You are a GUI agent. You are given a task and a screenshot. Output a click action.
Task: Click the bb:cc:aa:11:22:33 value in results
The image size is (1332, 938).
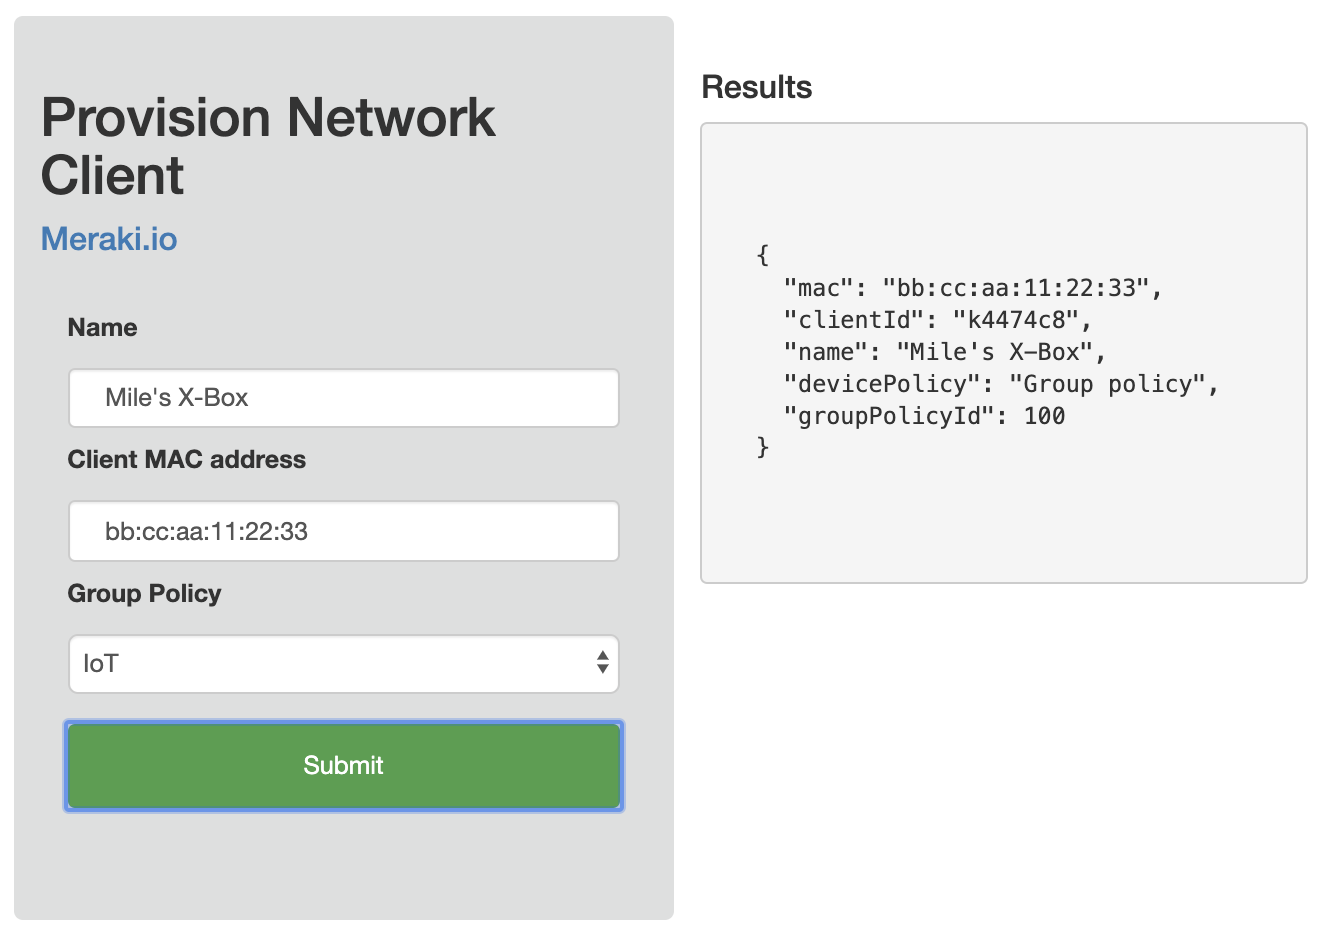[x=1015, y=289]
